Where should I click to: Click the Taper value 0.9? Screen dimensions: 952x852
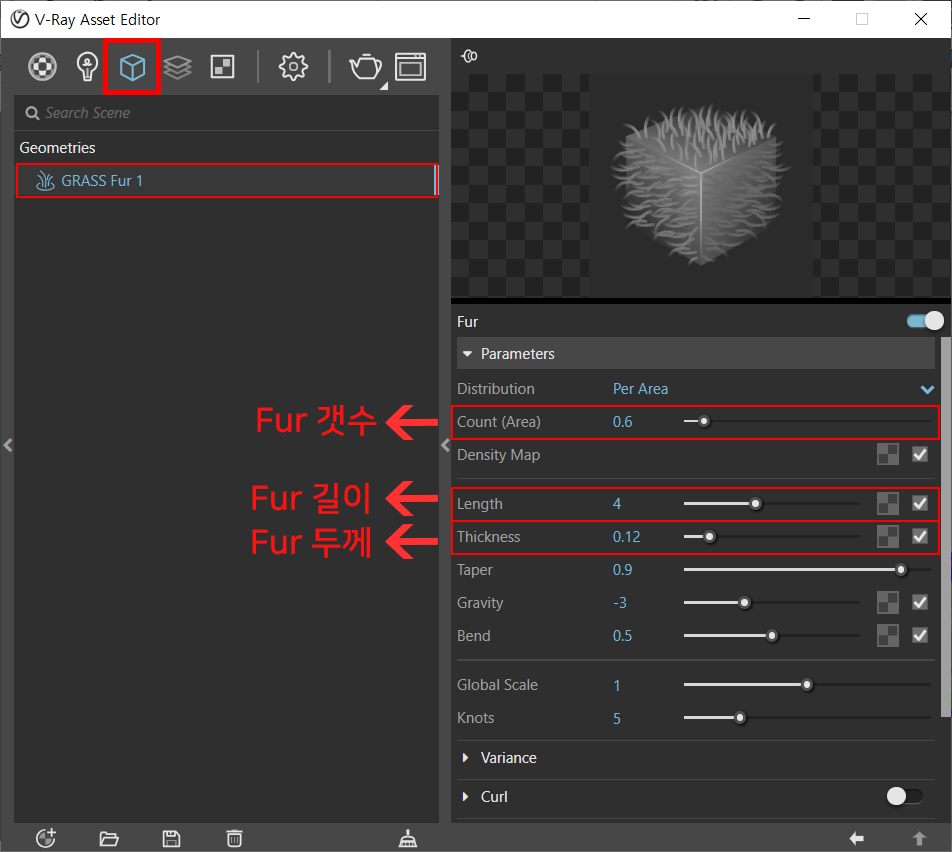pos(622,570)
